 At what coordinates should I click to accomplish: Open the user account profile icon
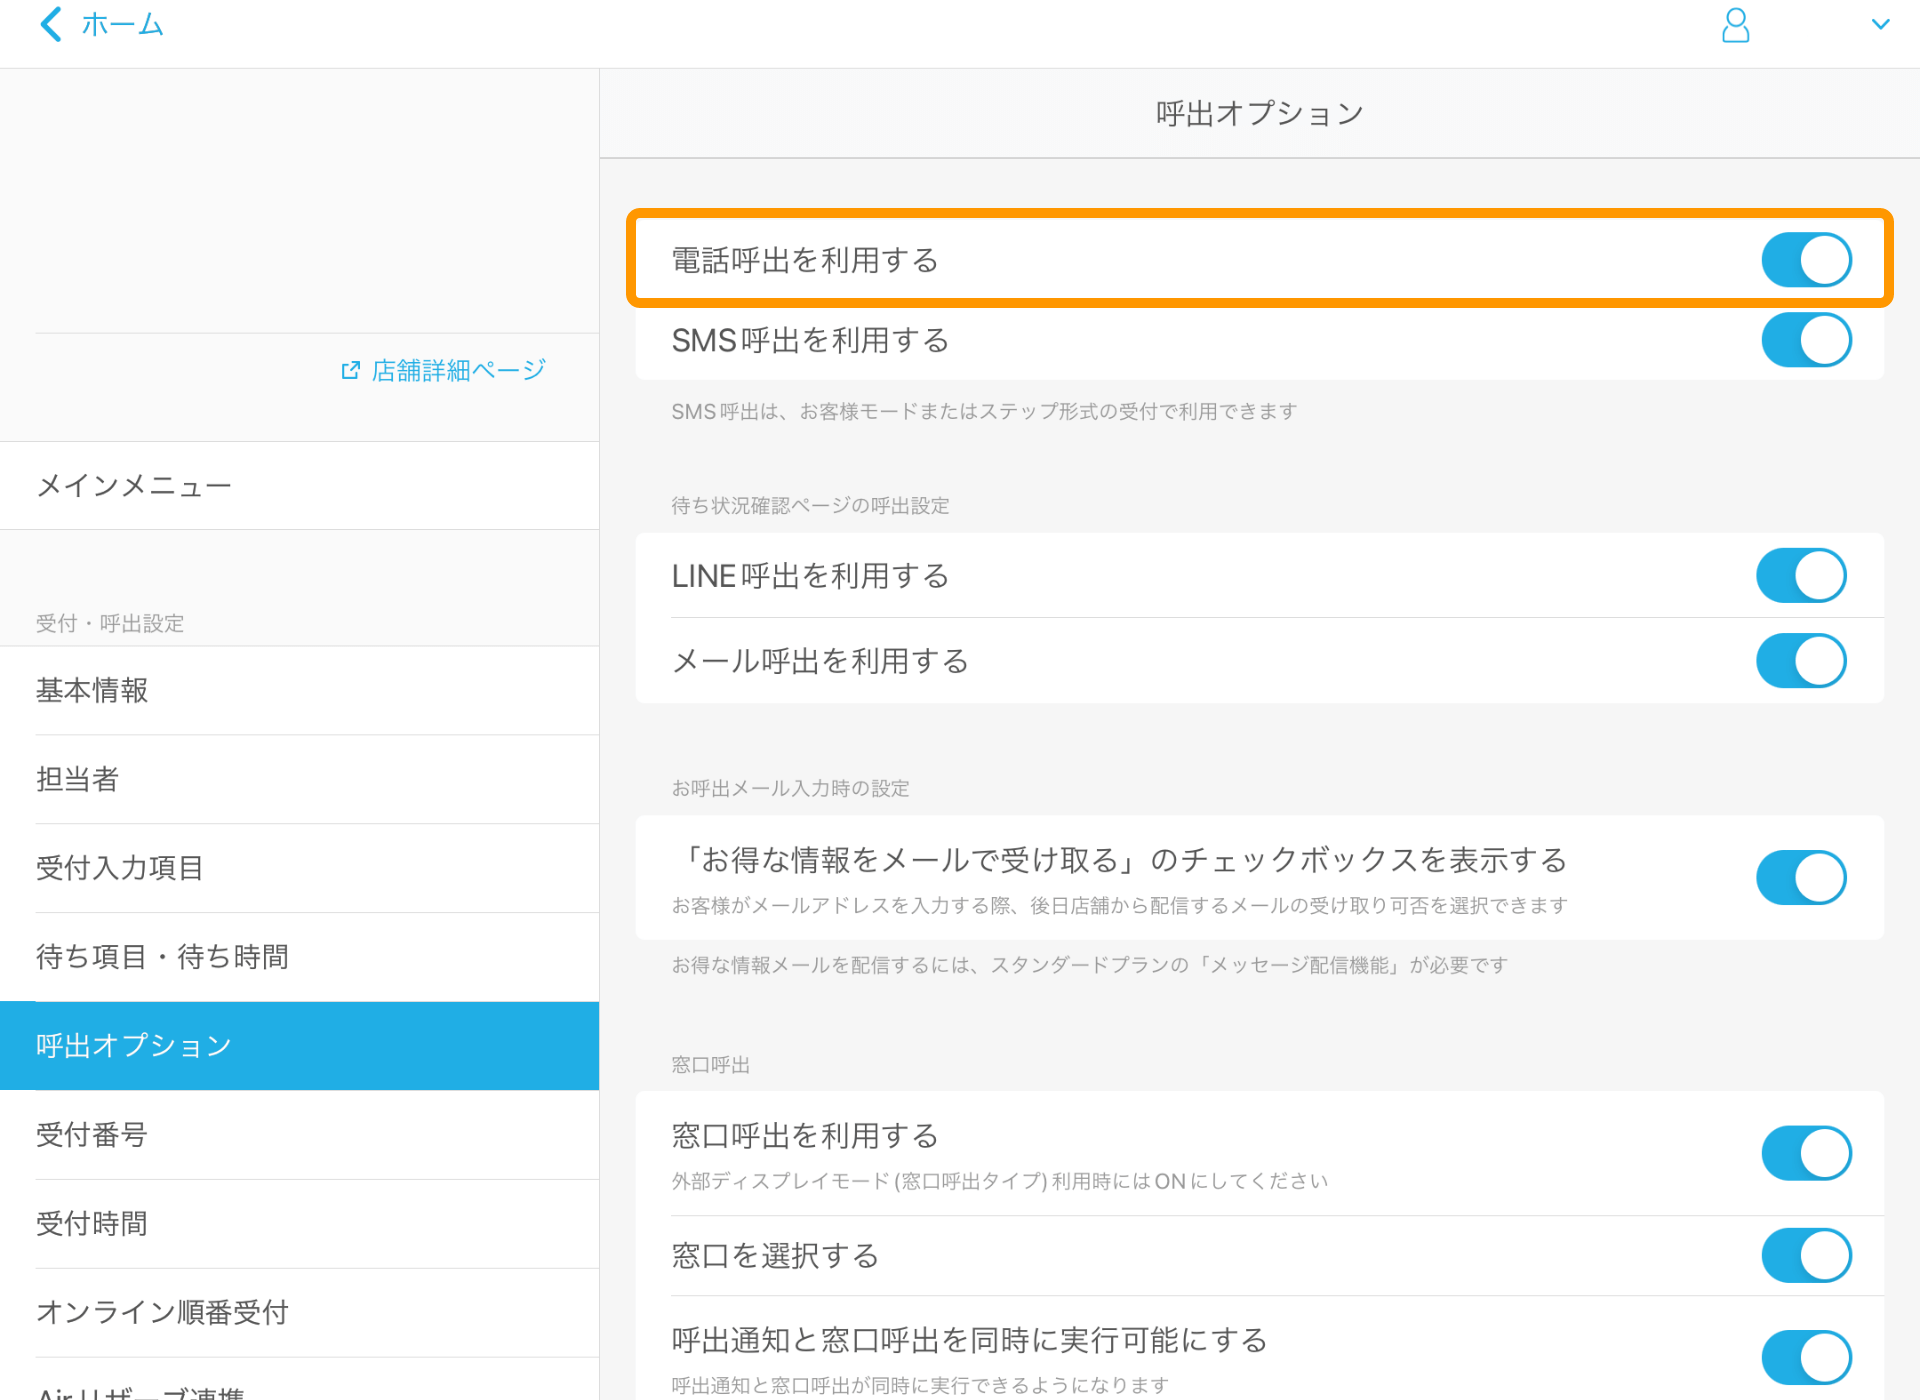[x=1735, y=25]
